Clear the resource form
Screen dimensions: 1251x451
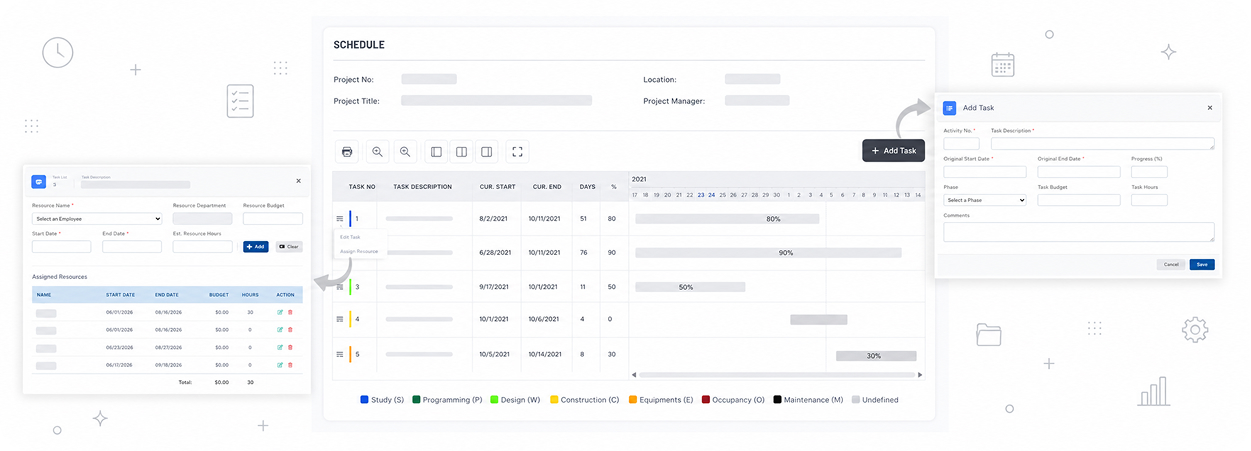(x=289, y=246)
